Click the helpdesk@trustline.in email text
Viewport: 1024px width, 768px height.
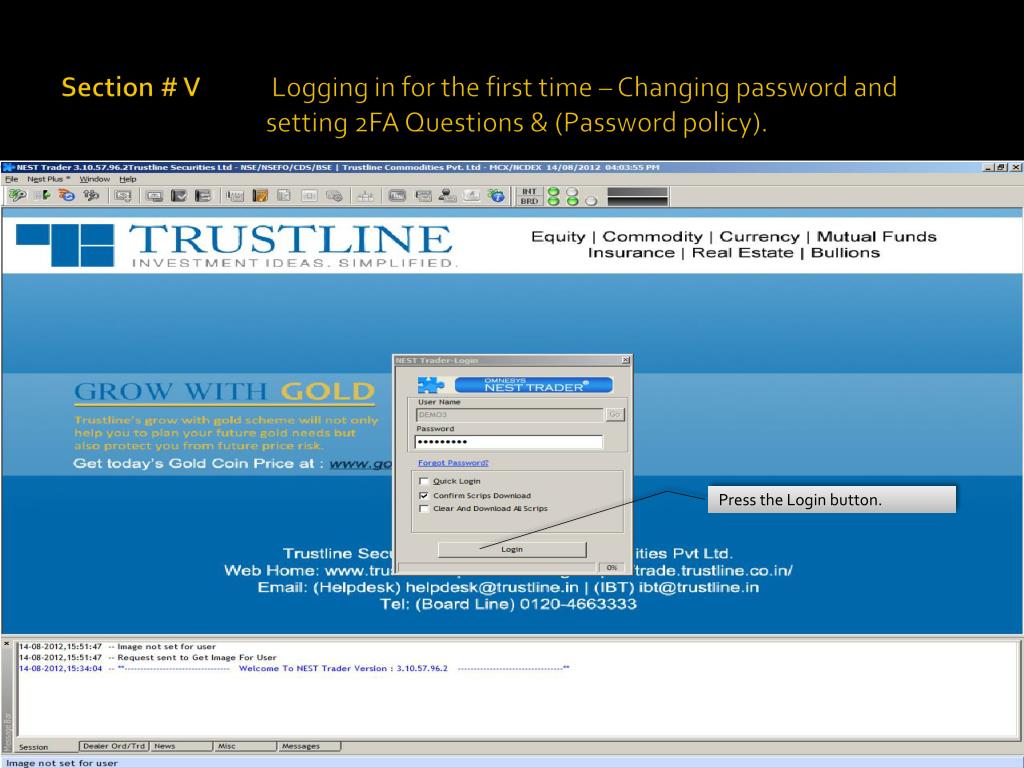tap(492, 587)
